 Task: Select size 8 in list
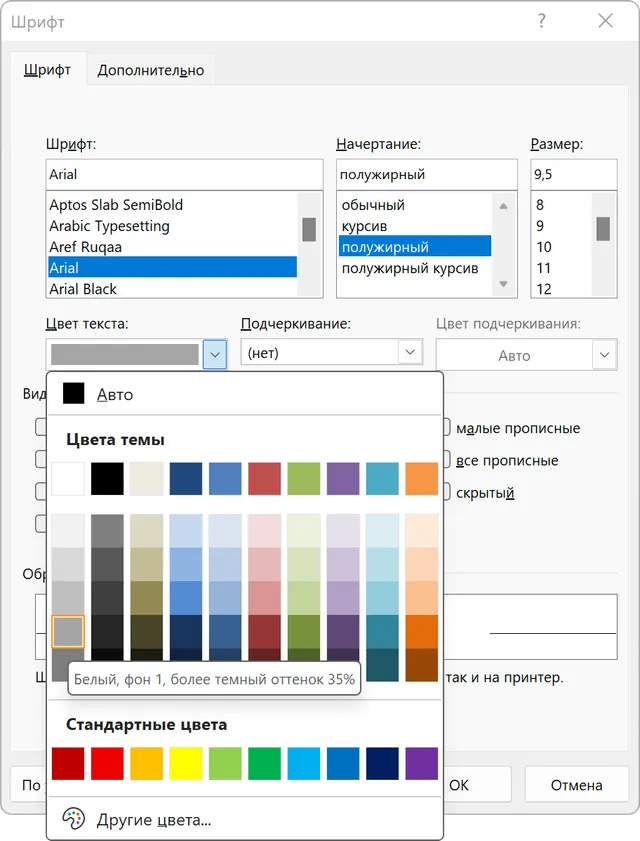[x=563, y=204]
